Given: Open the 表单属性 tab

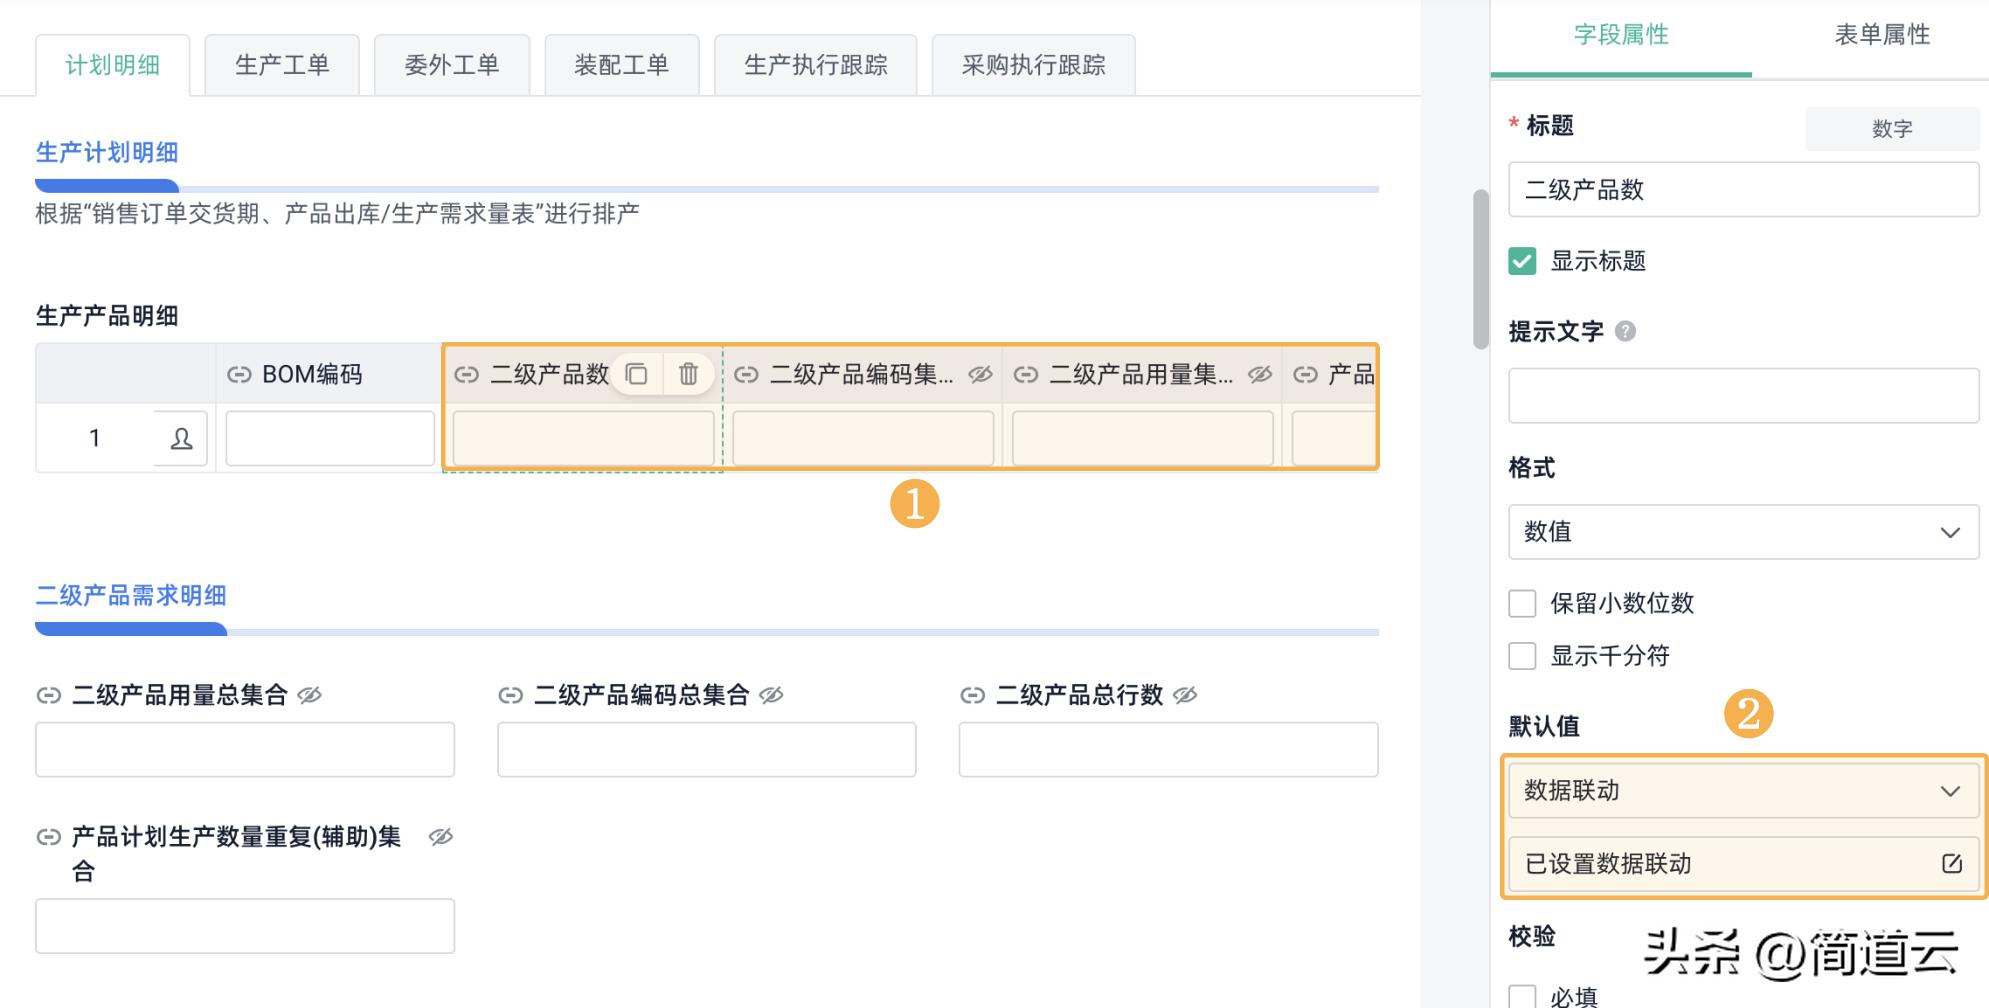Looking at the screenshot, I should [1881, 35].
